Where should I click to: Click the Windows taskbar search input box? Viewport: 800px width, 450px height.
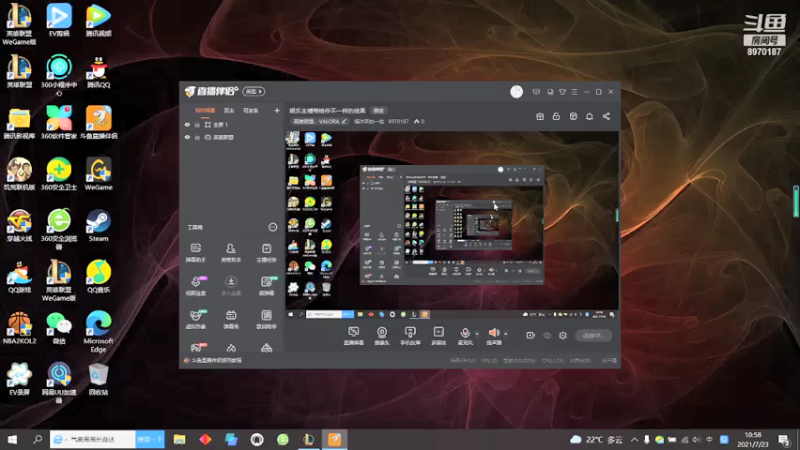pos(93,439)
